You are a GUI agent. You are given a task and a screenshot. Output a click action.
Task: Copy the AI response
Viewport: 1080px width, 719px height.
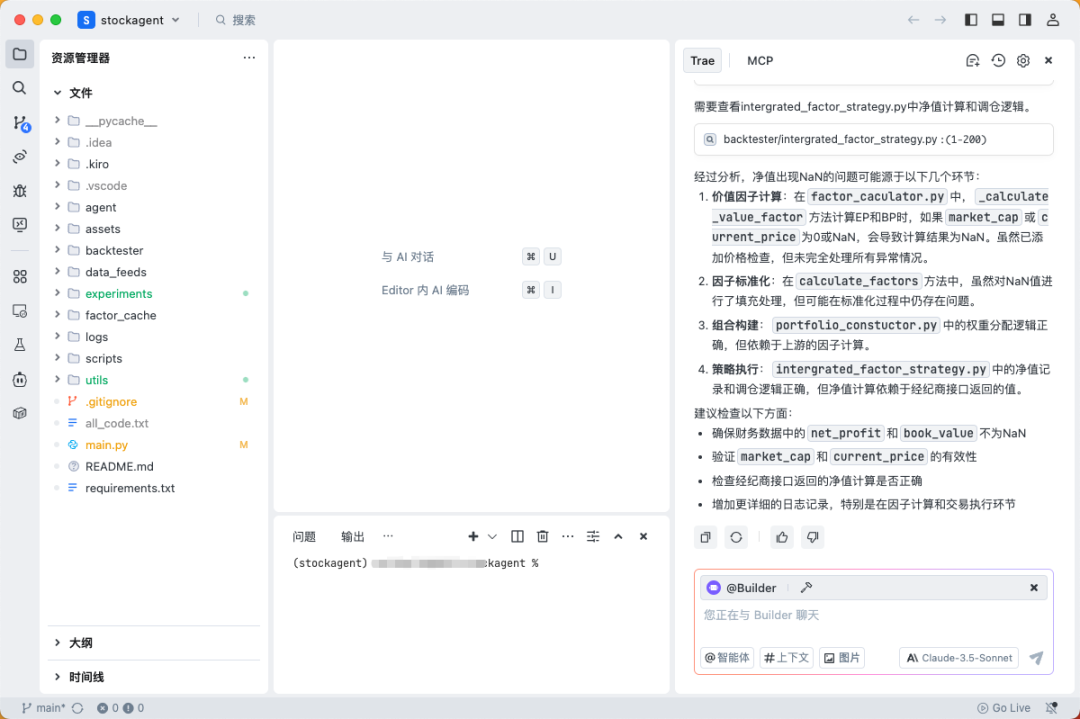point(705,537)
